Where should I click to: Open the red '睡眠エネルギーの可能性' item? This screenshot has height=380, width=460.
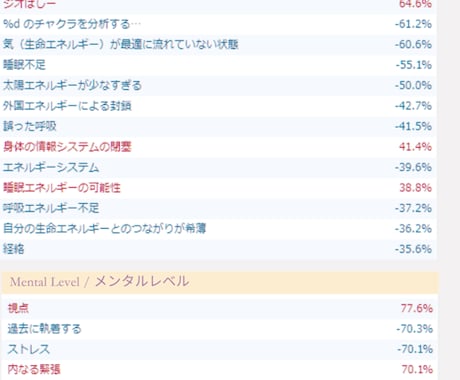[x=62, y=188]
